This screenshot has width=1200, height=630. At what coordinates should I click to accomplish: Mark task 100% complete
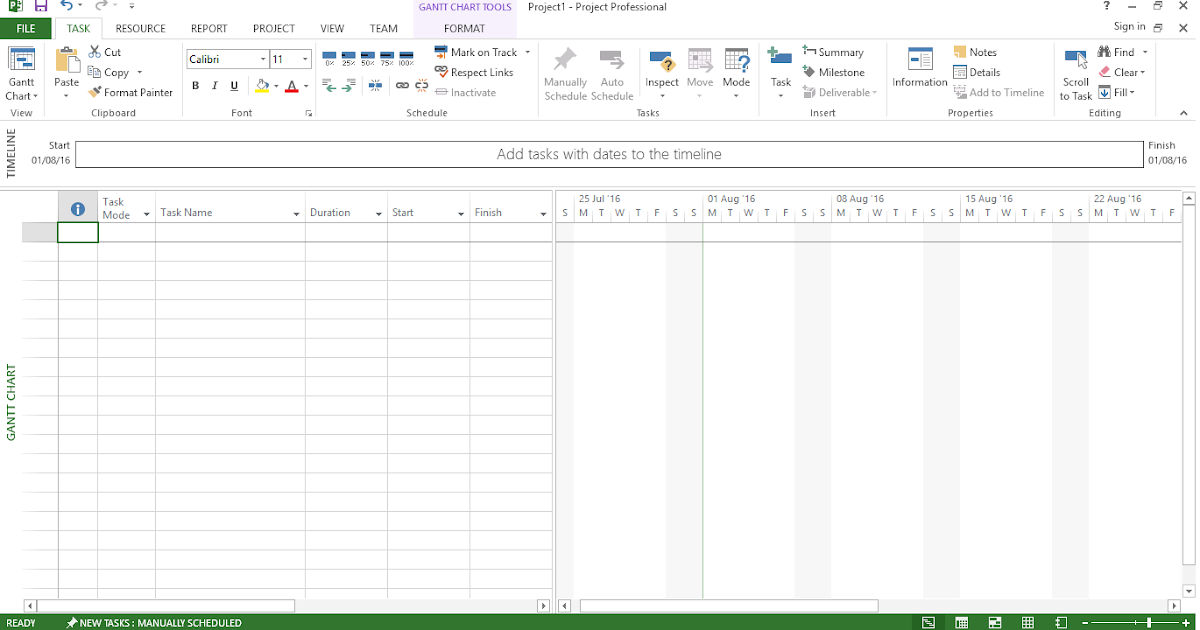coord(405,58)
